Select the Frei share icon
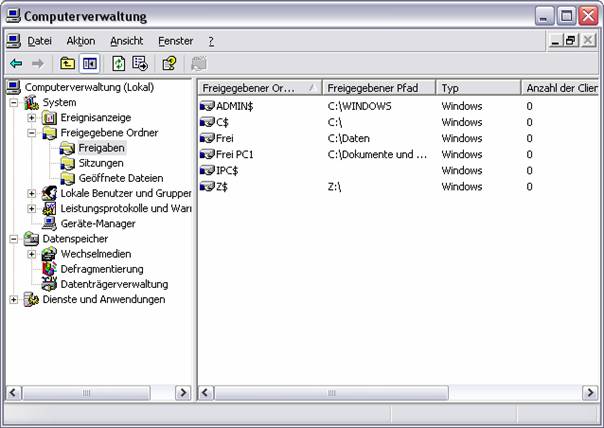Viewport: 604px width, 428px height. tap(207, 138)
